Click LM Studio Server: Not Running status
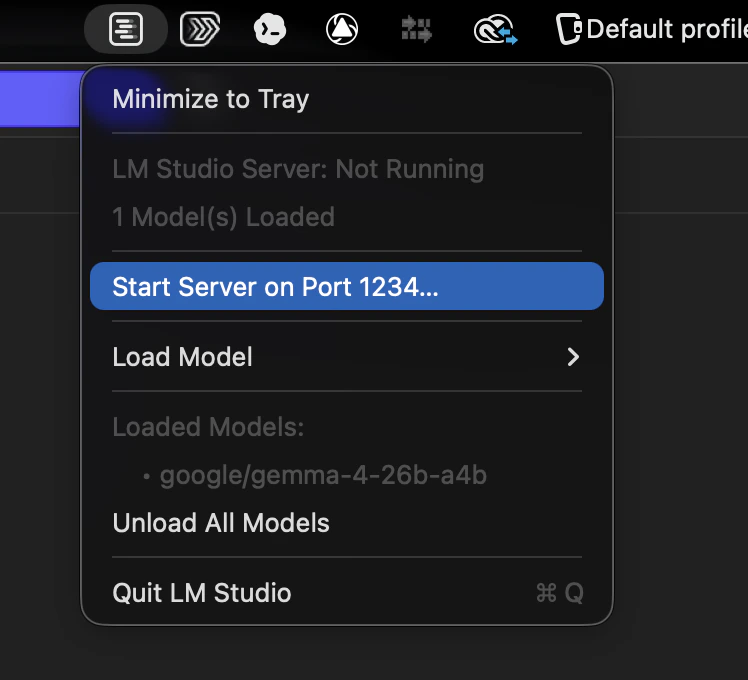The width and height of the screenshot is (748, 680). pyautogui.click(x=298, y=169)
